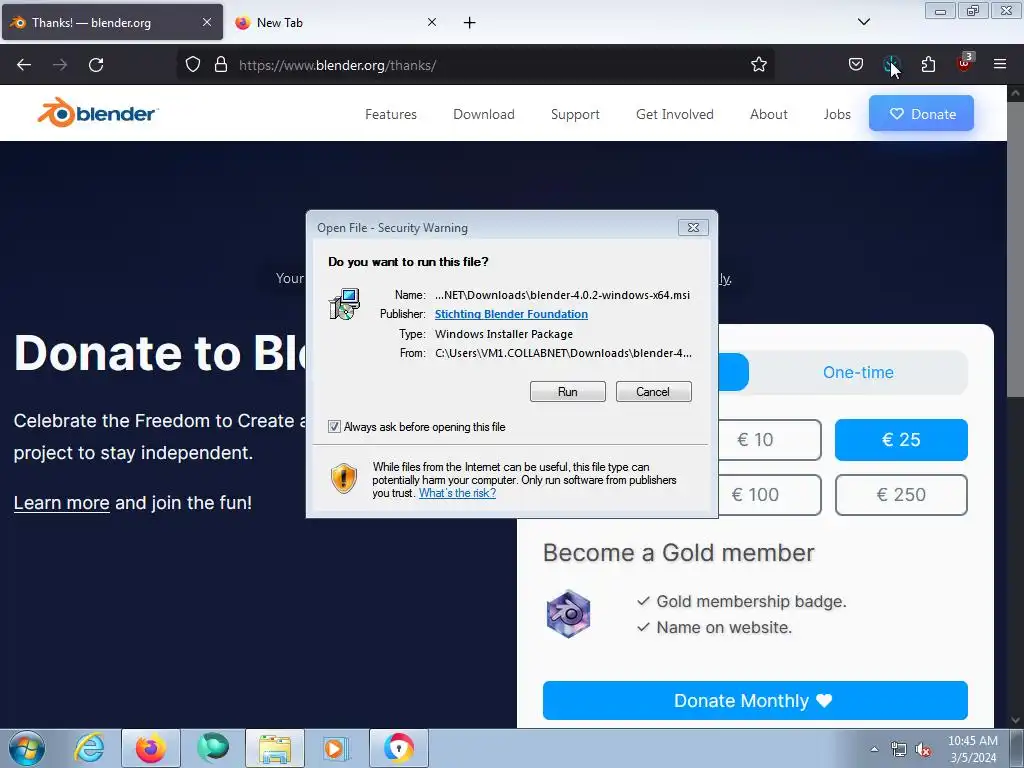Open the Support nav item
The height and width of the screenshot is (768, 1024).
pyautogui.click(x=575, y=114)
